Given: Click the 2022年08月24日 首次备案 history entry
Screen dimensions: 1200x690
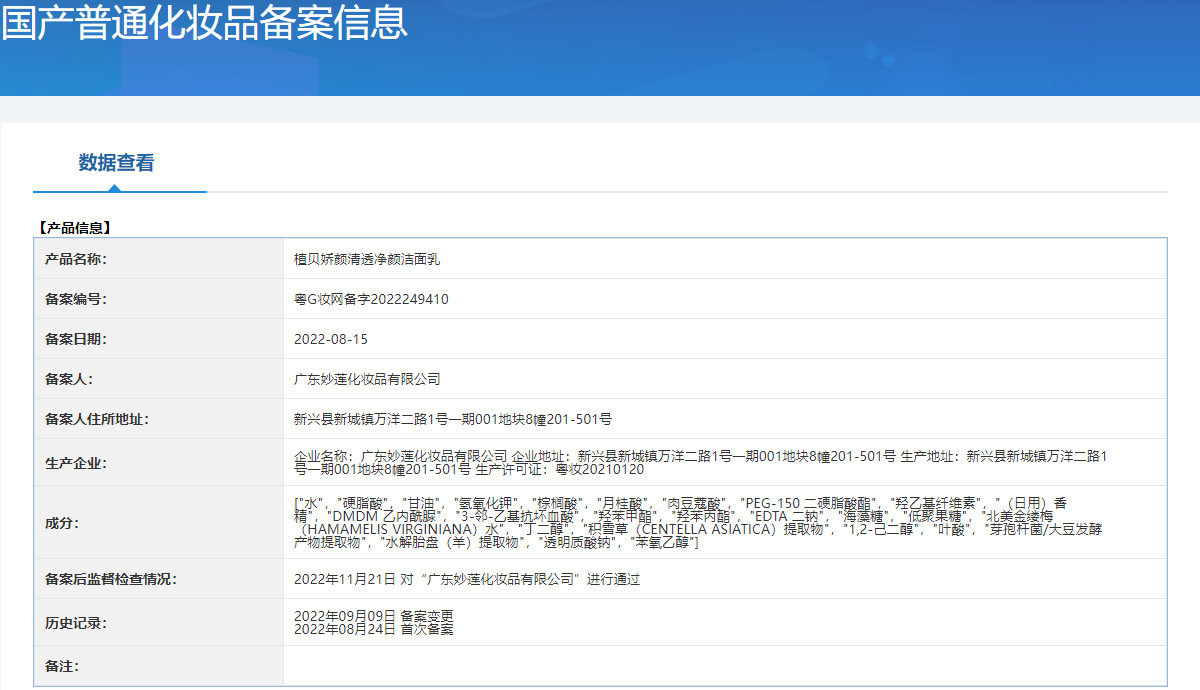Looking at the screenshot, I should pos(373,629).
